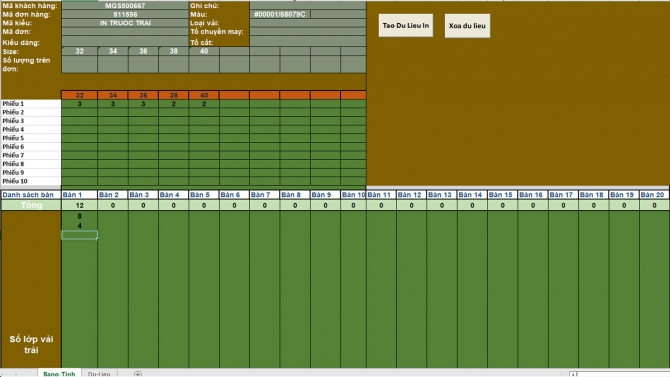Switch to the Bang-Tinh sheet tab

pos(59,373)
